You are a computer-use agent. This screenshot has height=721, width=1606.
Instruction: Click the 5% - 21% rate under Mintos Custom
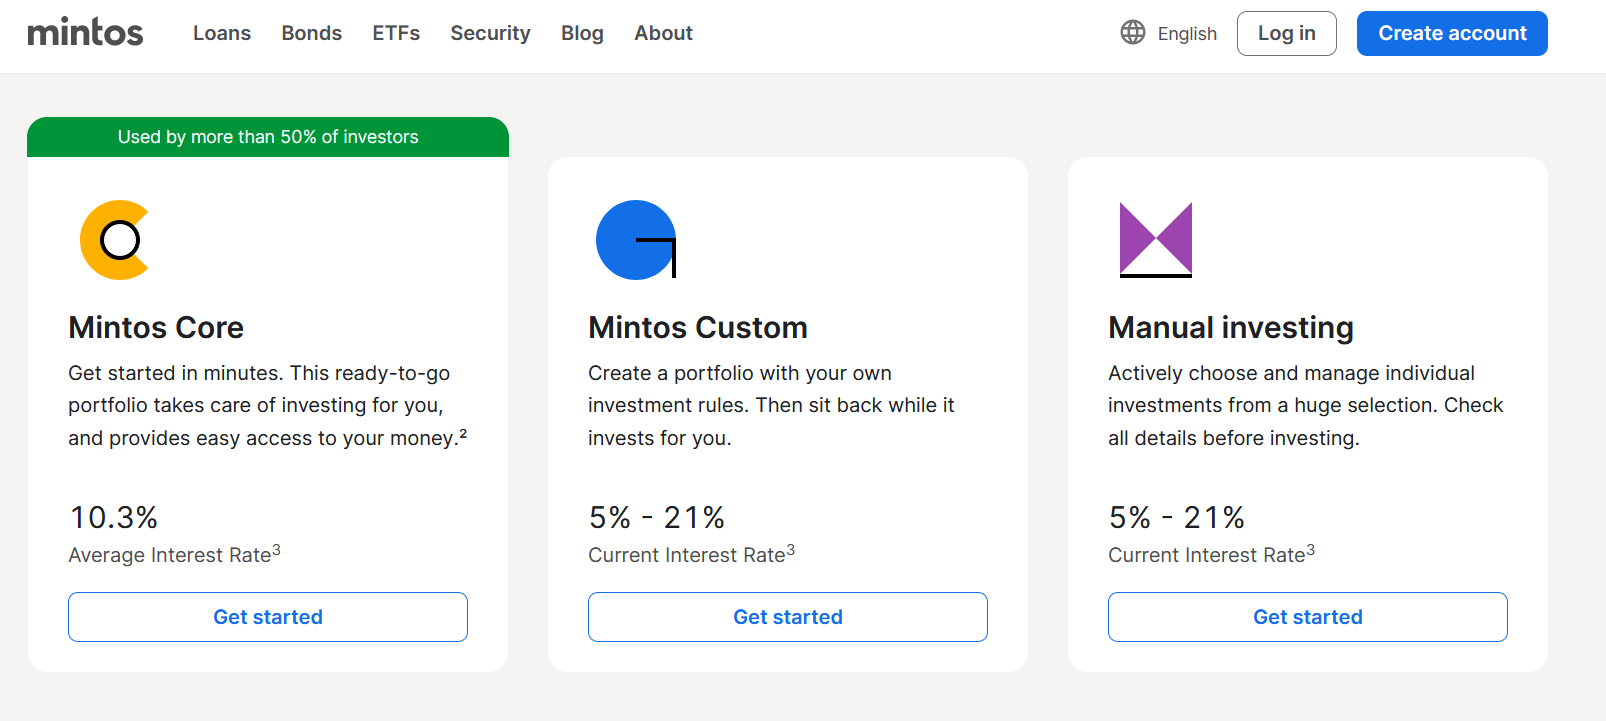(657, 517)
